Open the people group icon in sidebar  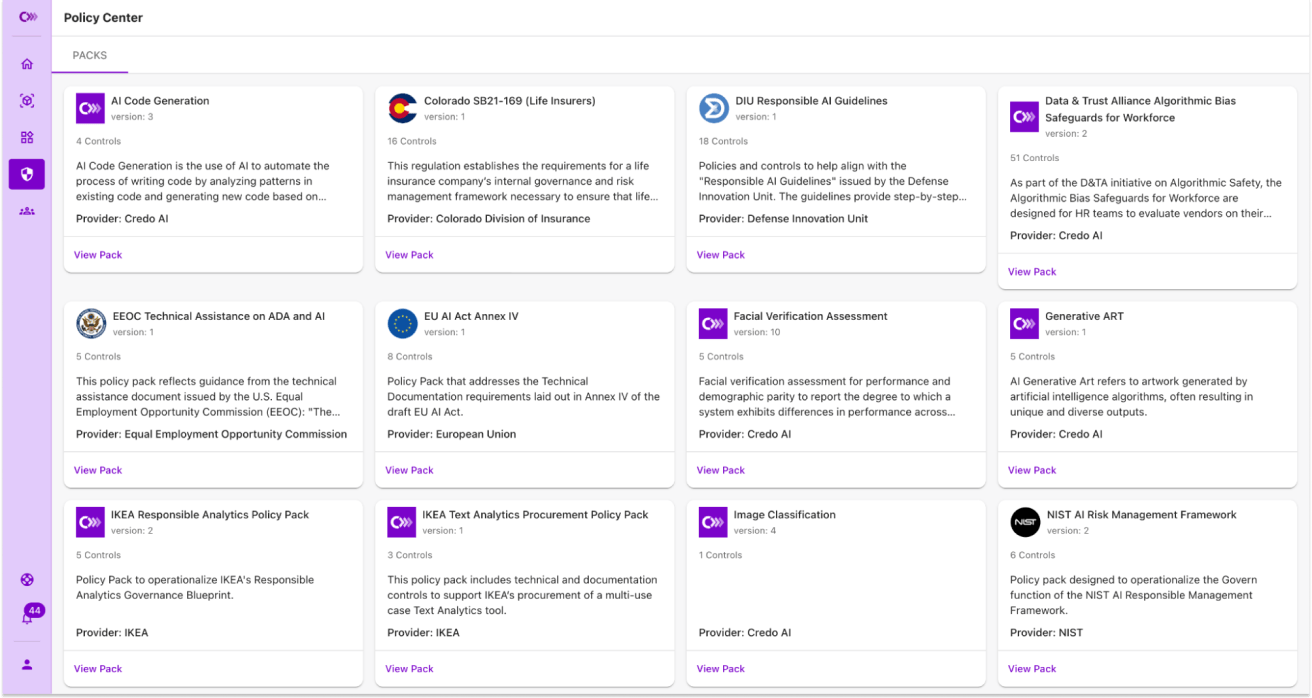coord(27,211)
